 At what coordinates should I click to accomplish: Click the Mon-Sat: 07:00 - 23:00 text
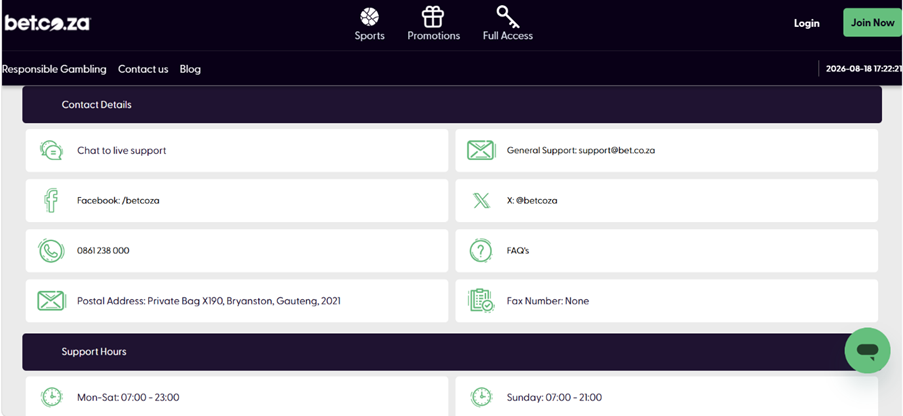(x=128, y=397)
